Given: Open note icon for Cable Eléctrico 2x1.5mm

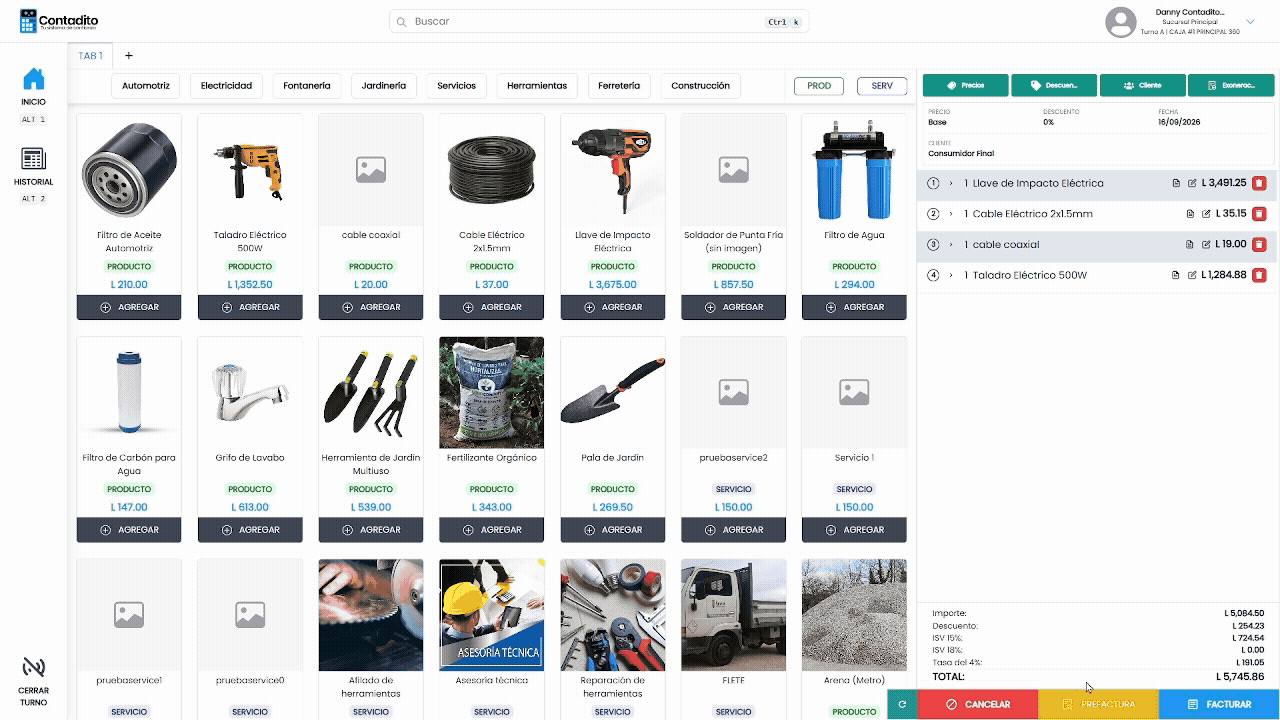Looking at the screenshot, I should tap(1189, 214).
